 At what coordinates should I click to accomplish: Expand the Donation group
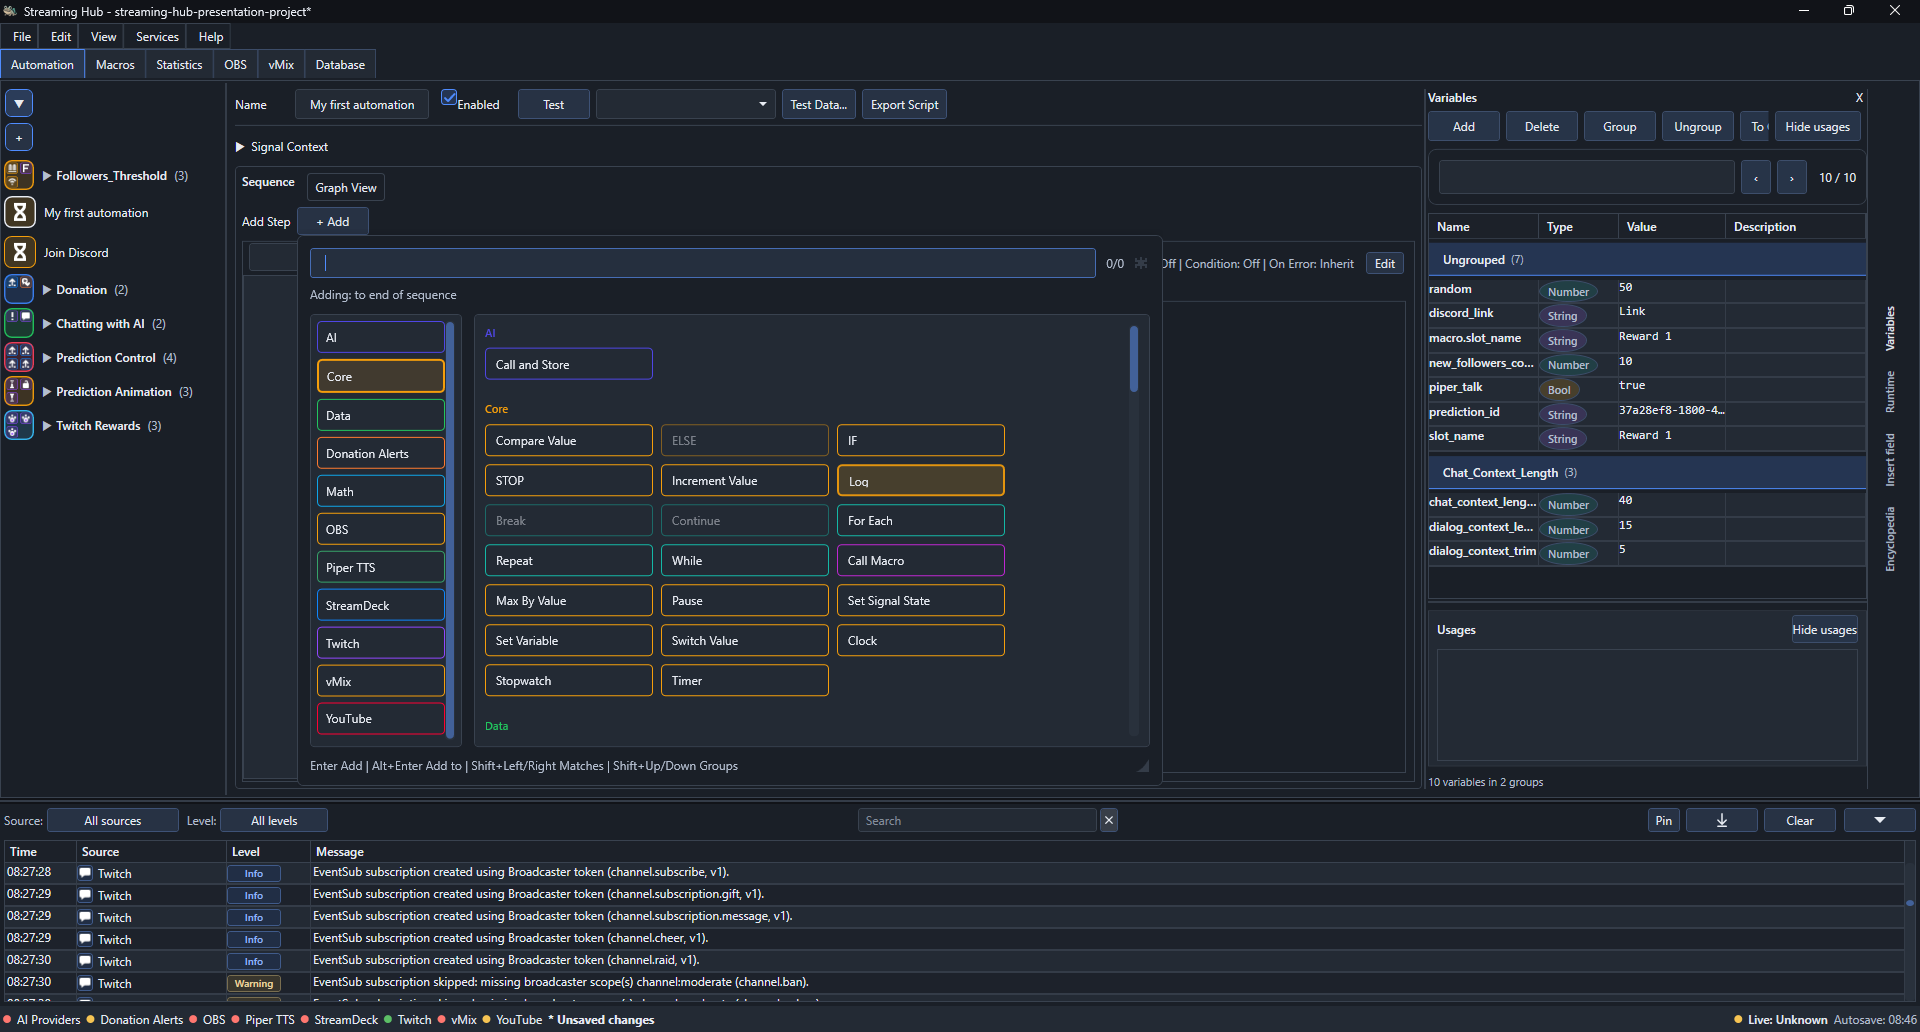pyautogui.click(x=47, y=290)
